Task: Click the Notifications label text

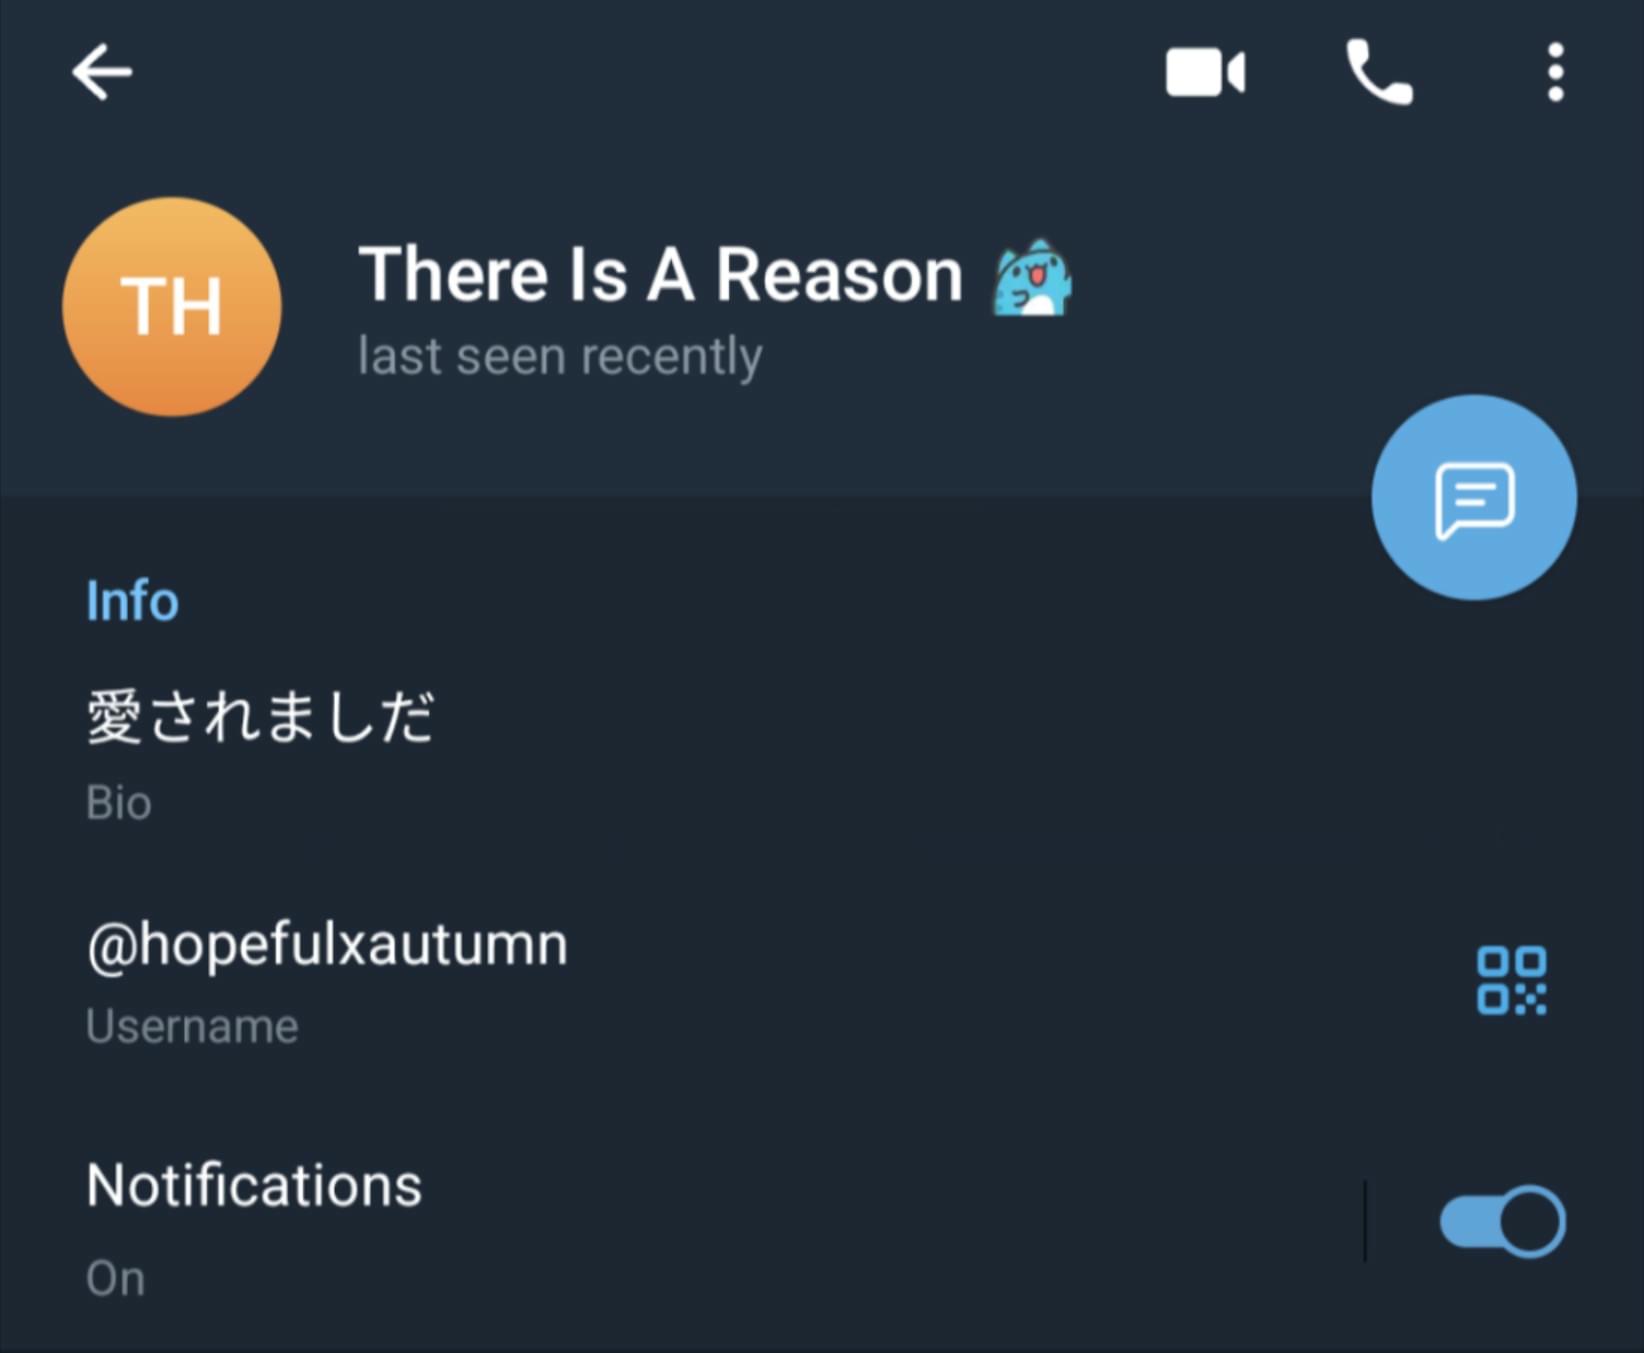Action: click(x=254, y=1186)
